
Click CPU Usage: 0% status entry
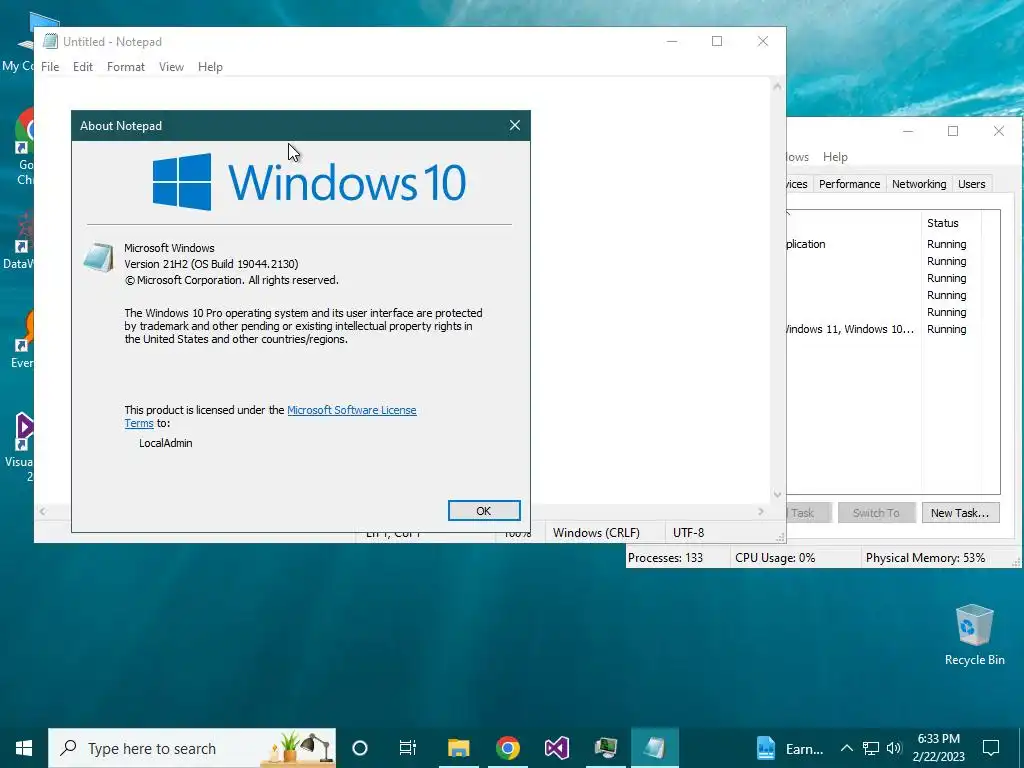pos(775,558)
